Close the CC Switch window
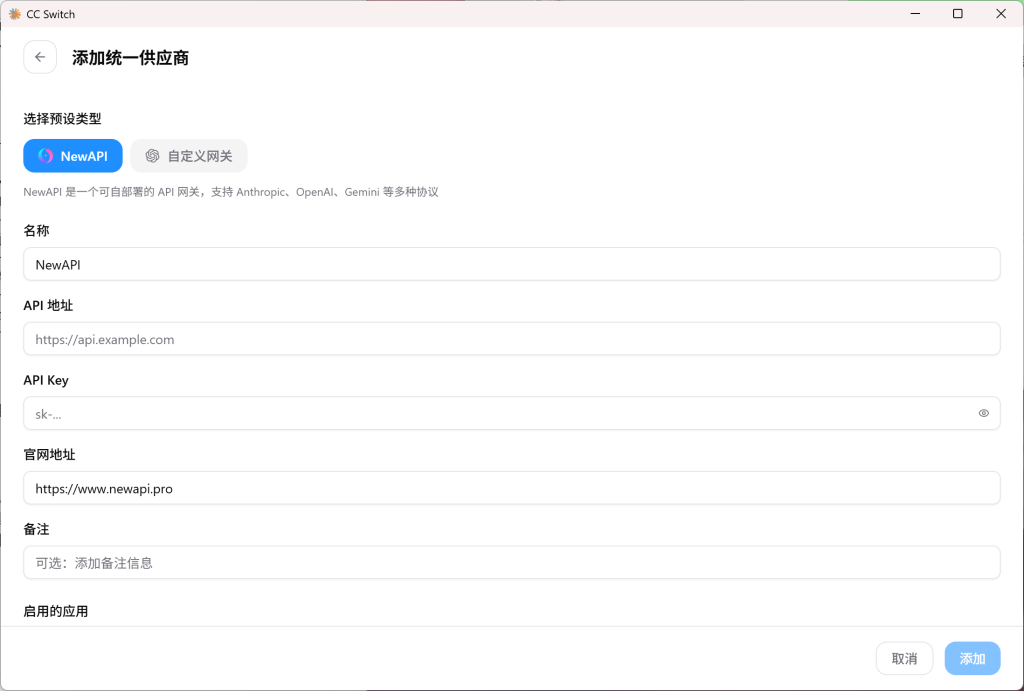1024x691 pixels. (x=1001, y=14)
